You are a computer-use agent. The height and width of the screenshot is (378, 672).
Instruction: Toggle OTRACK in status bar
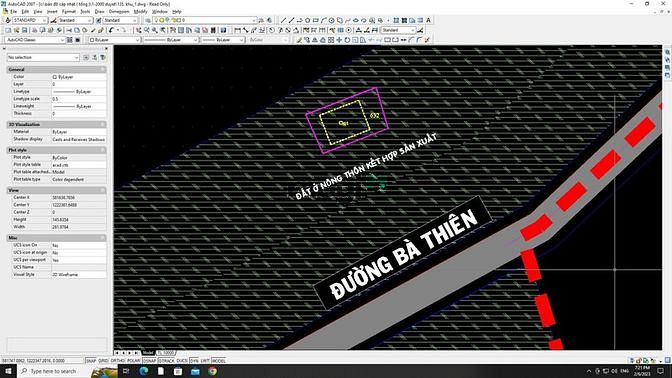pos(166,361)
